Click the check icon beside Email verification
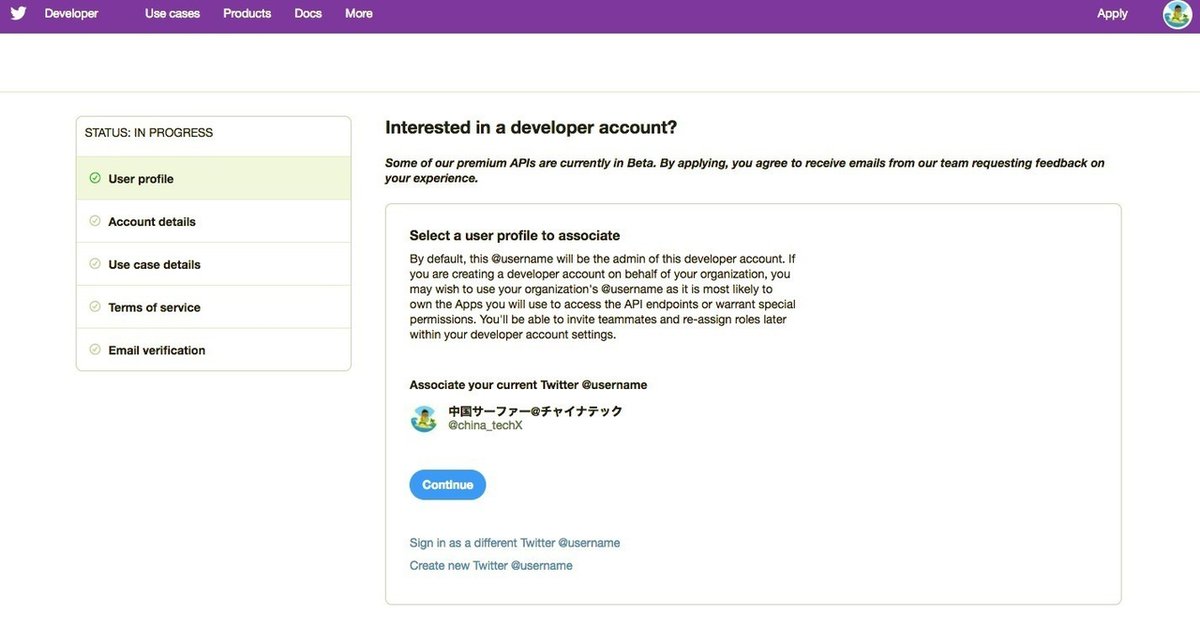The width and height of the screenshot is (1200, 641). tap(95, 350)
